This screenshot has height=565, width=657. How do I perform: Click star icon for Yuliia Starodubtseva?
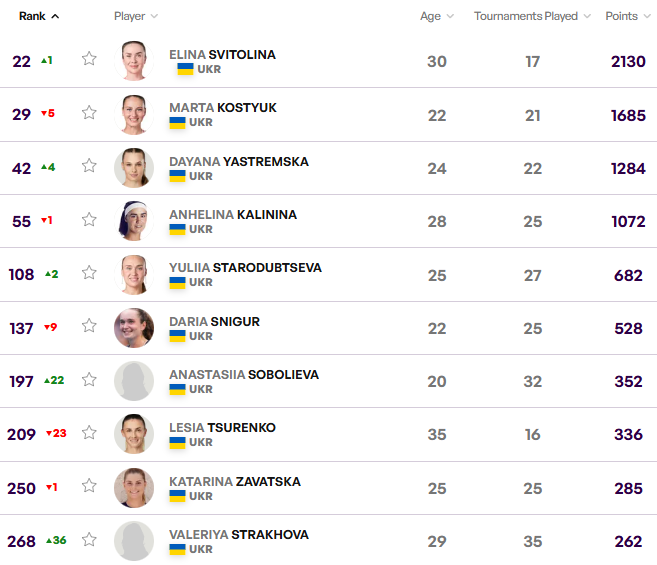[x=89, y=273]
